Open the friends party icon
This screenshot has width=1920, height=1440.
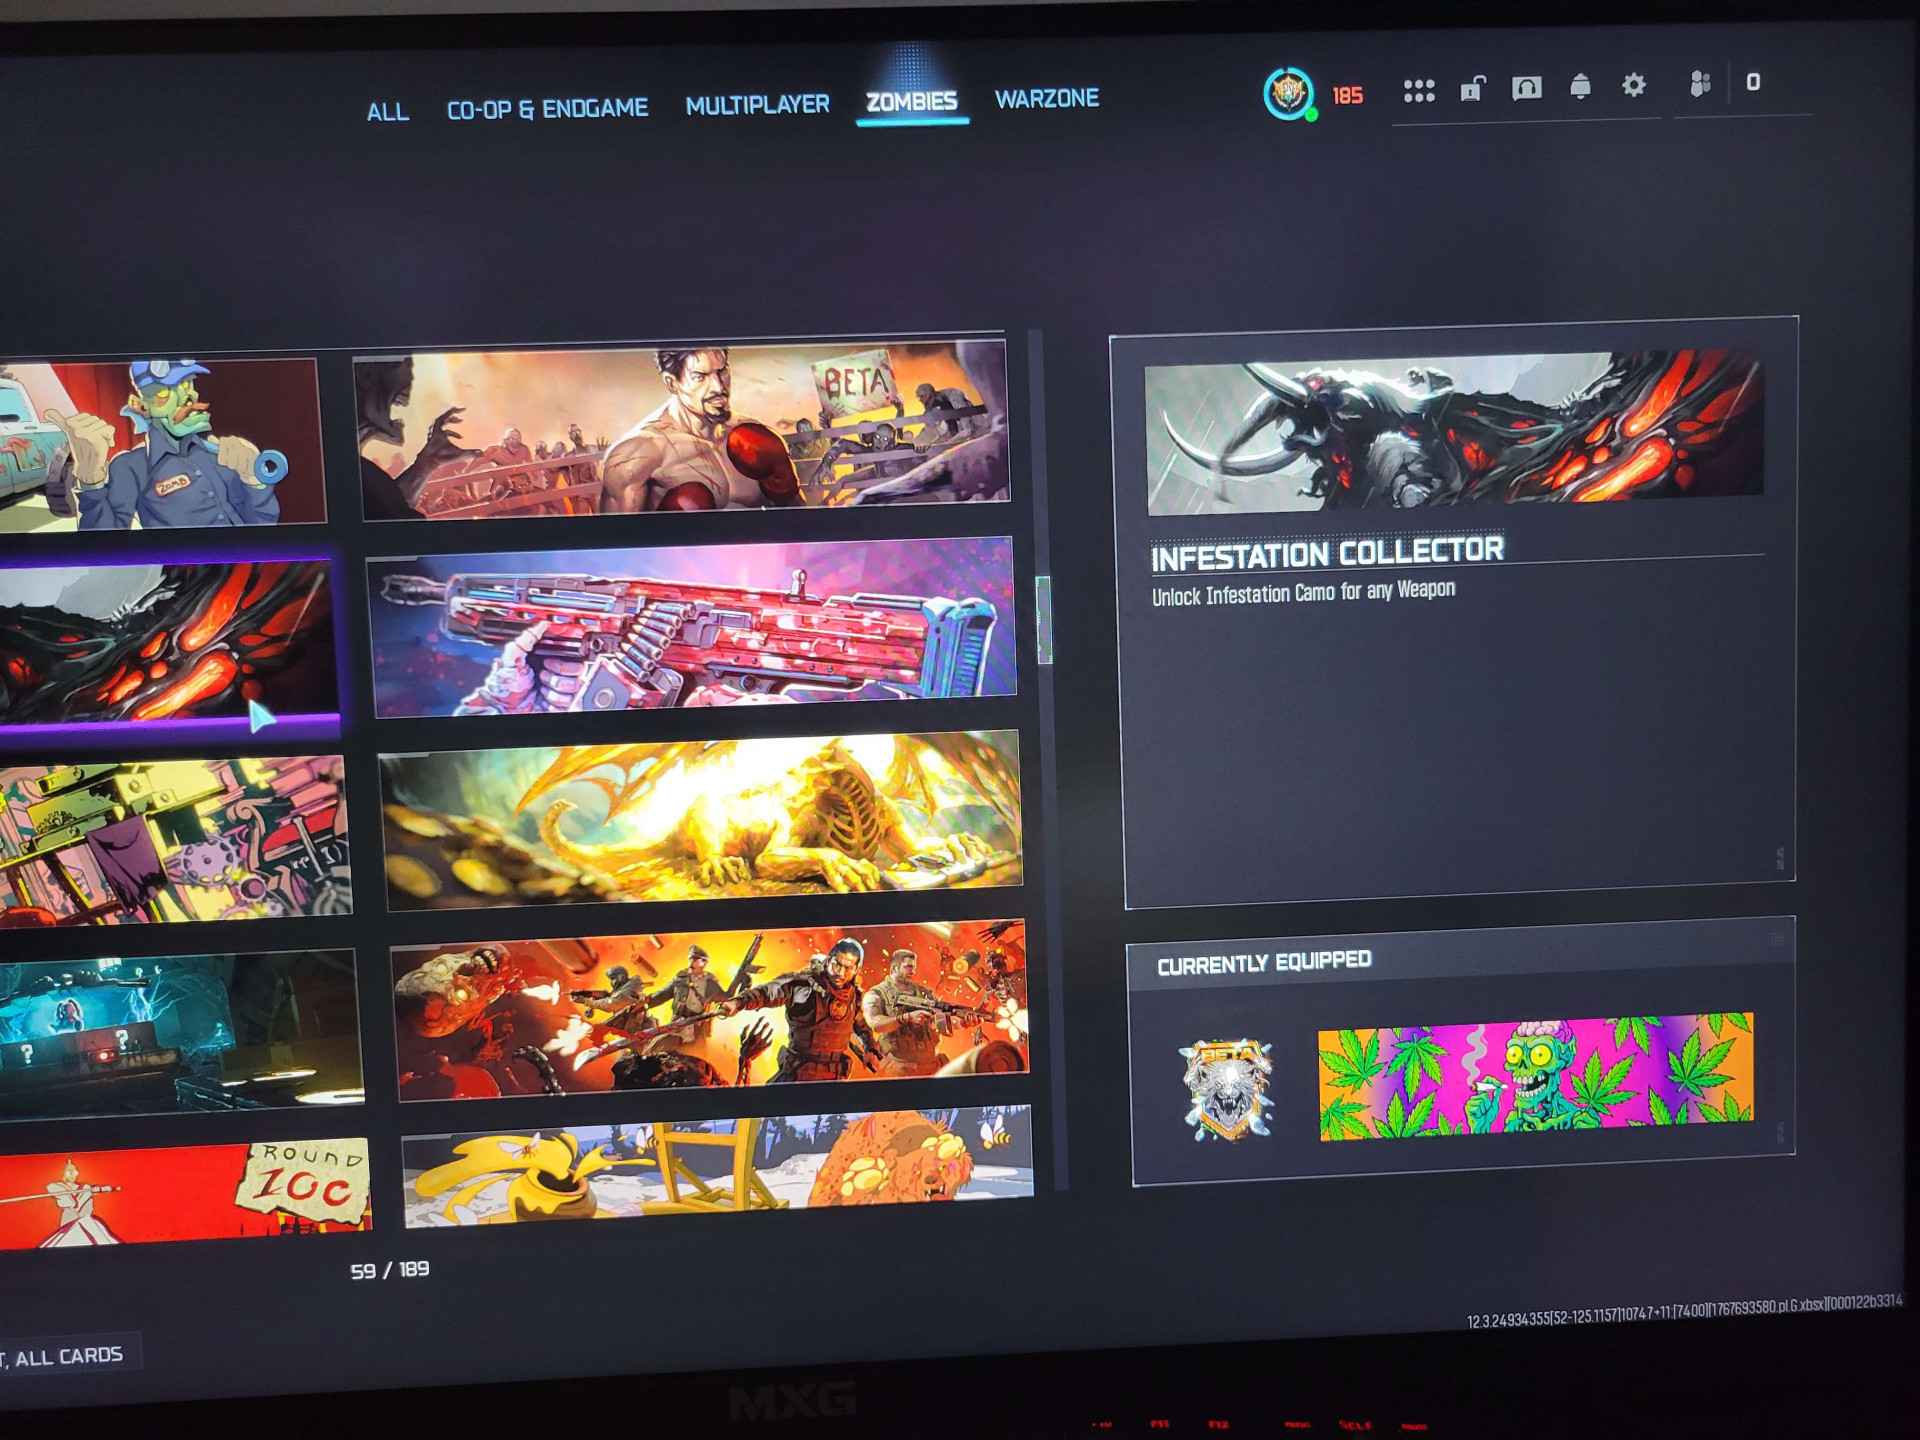pyautogui.click(x=1699, y=83)
